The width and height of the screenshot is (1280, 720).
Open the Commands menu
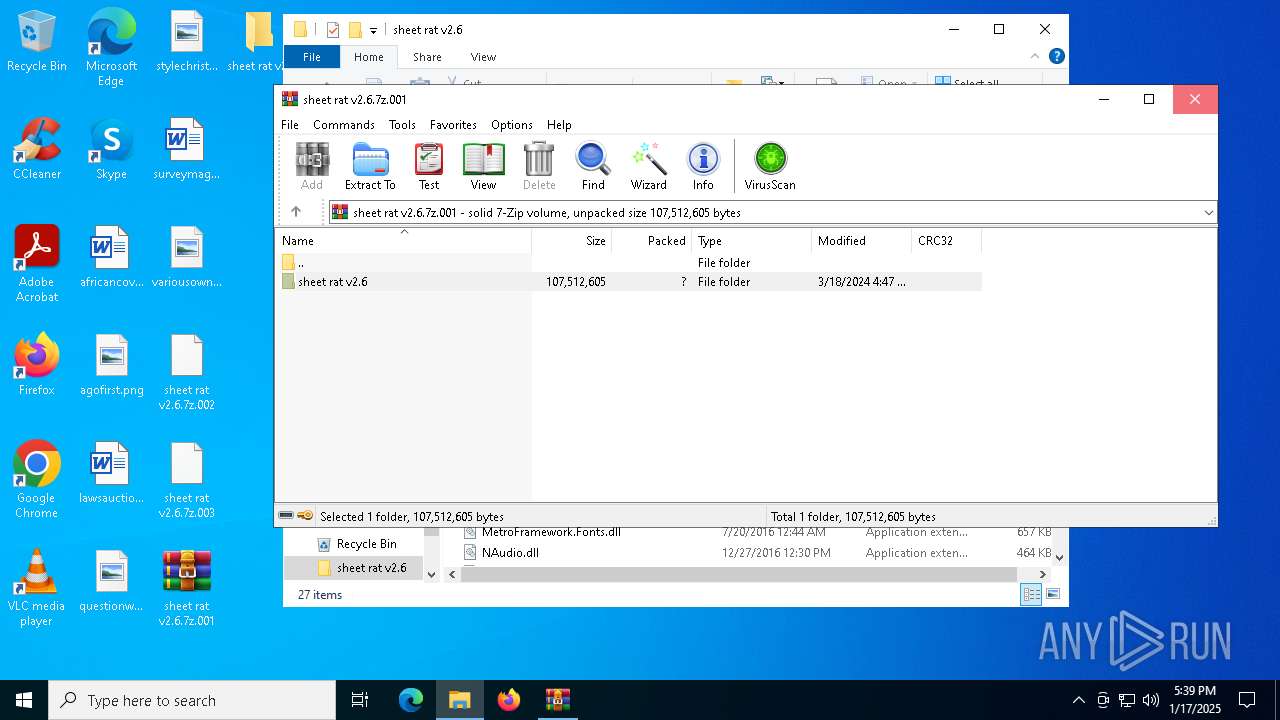pyautogui.click(x=343, y=125)
